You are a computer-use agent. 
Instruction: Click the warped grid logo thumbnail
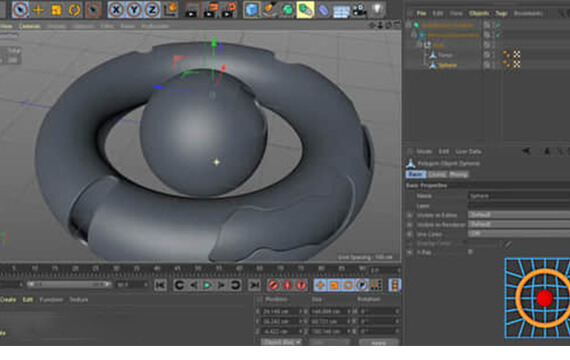537,298
